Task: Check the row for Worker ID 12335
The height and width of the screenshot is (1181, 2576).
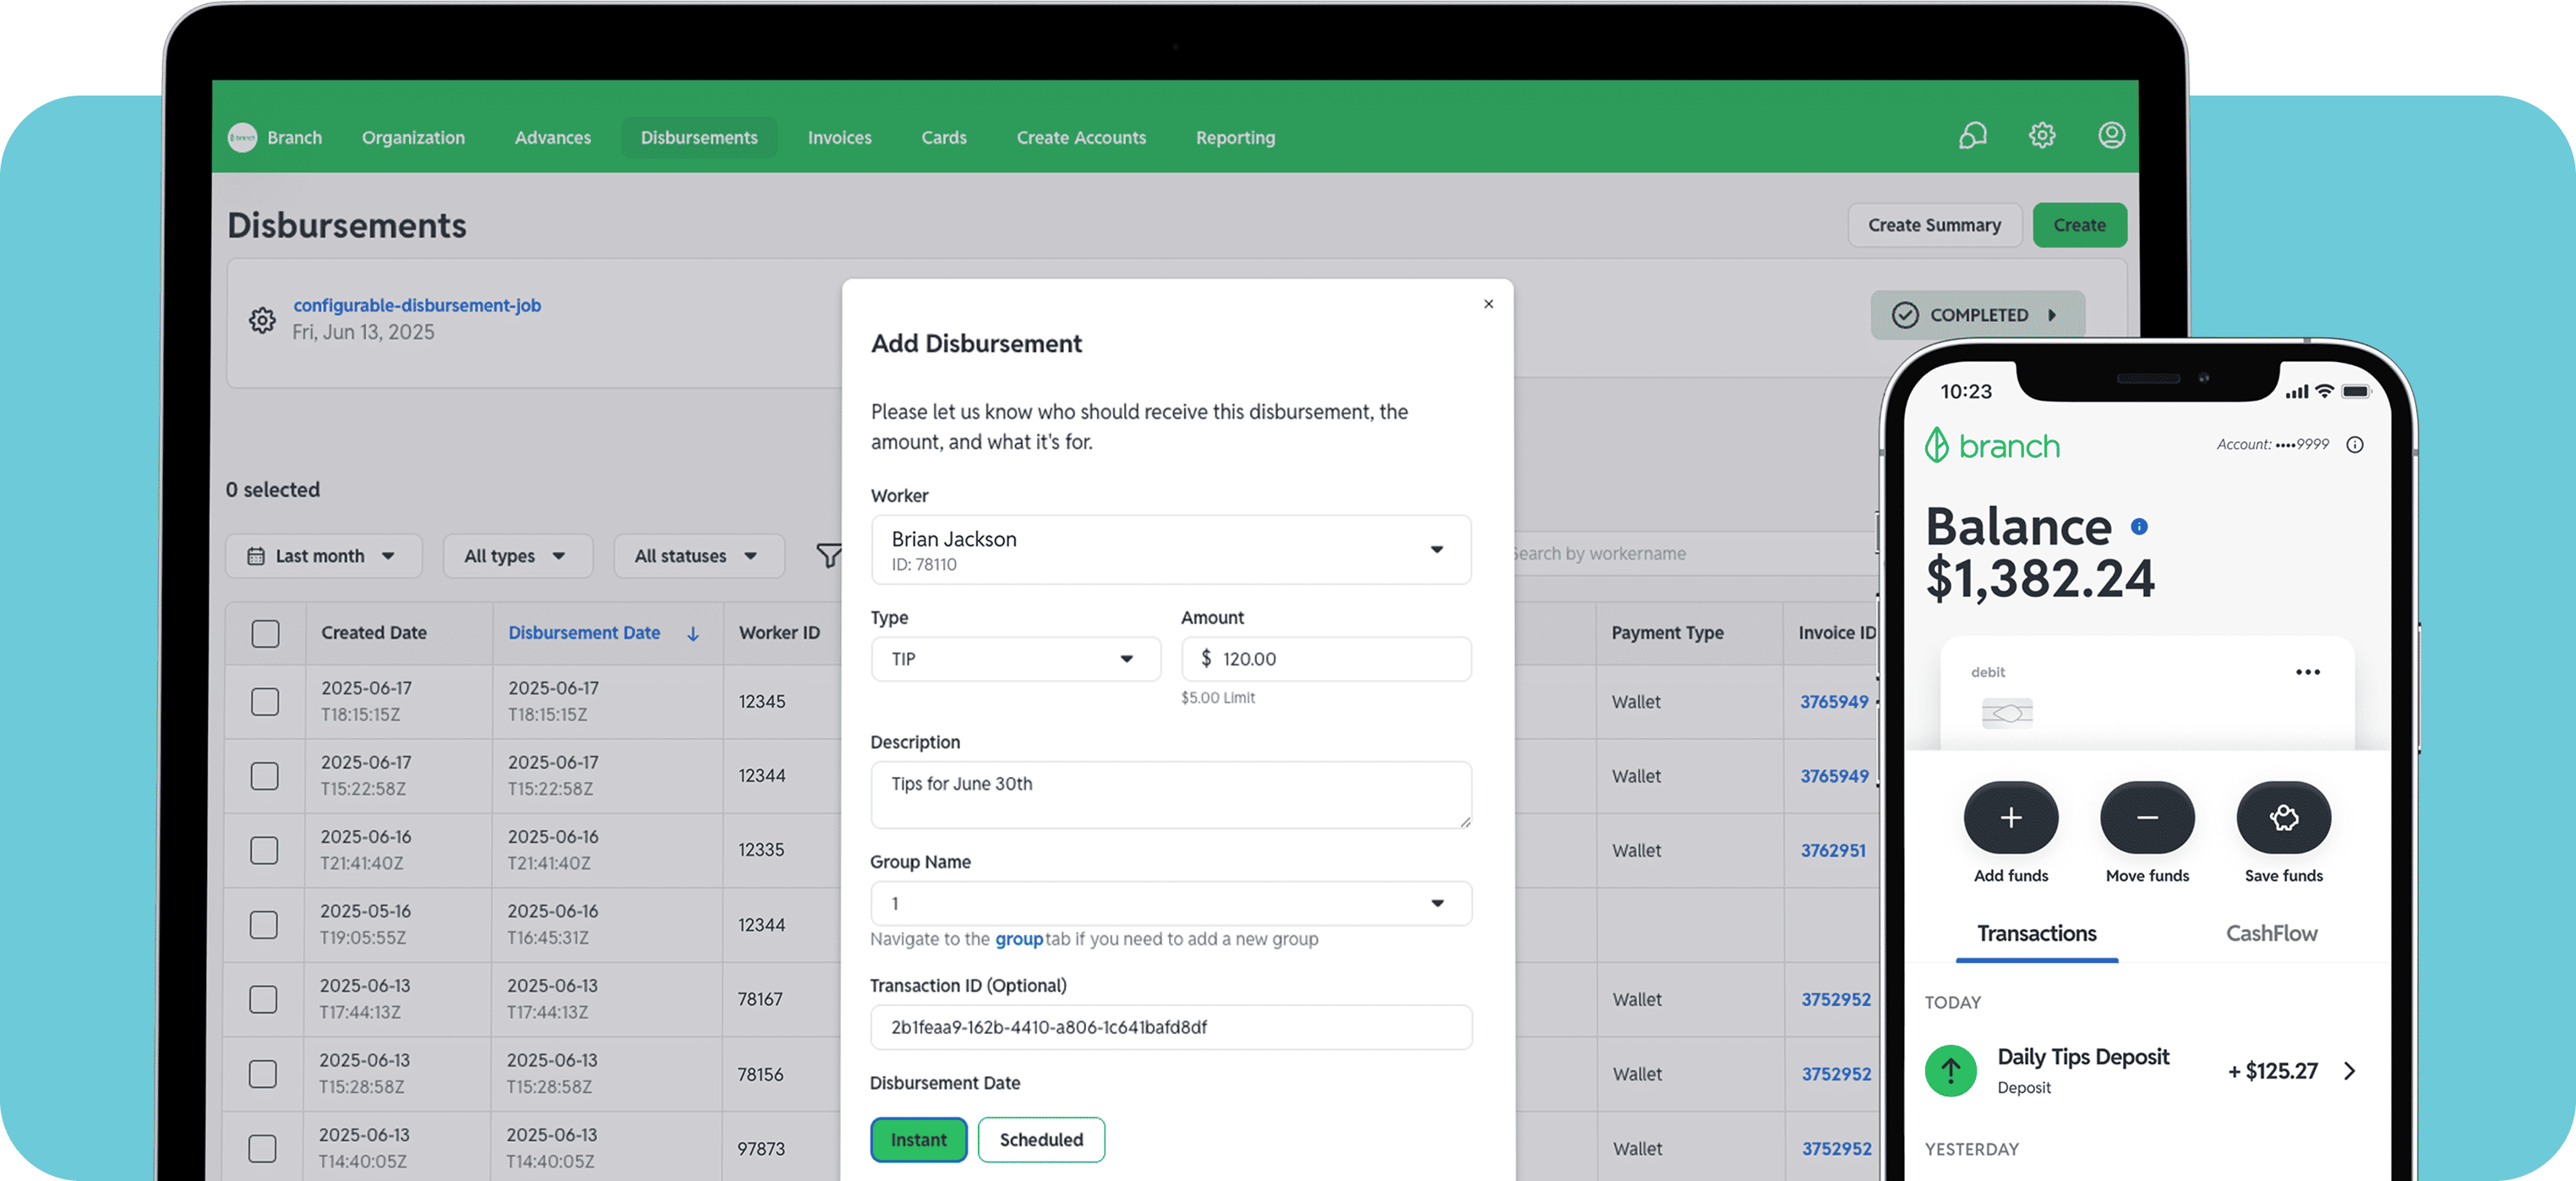Action: coord(264,850)
